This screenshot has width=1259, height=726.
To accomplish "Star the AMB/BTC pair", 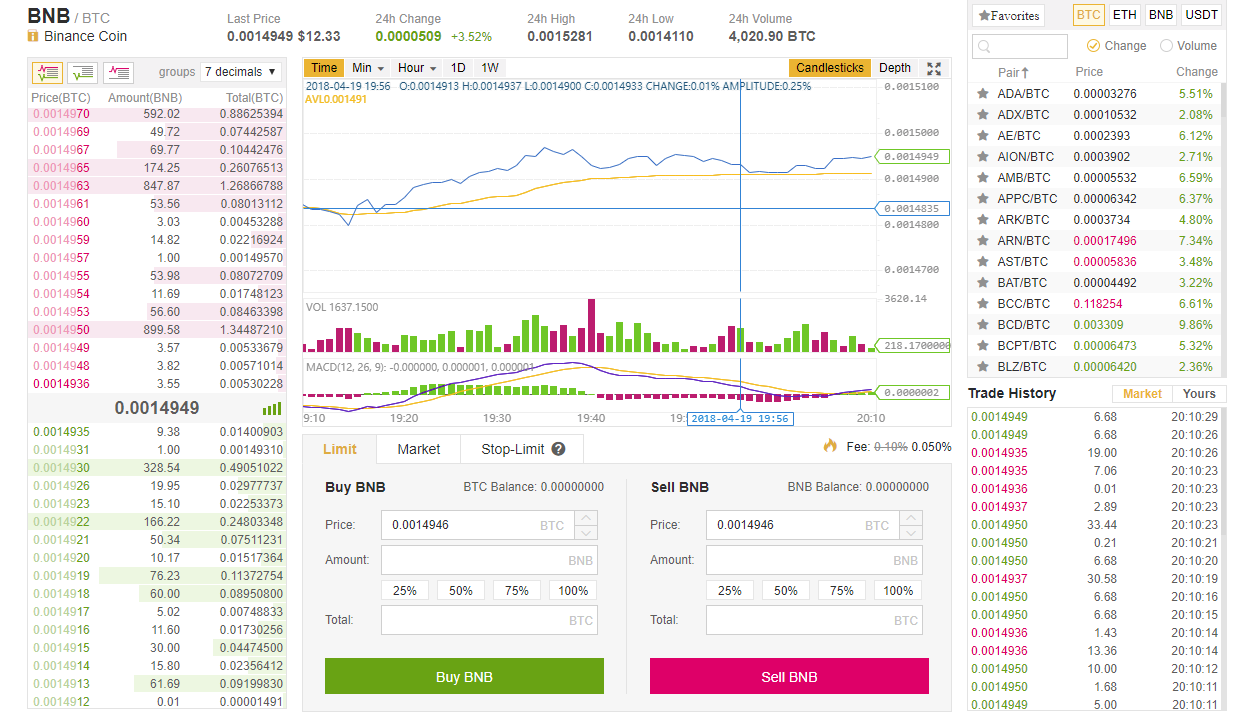I will (983, 177).
